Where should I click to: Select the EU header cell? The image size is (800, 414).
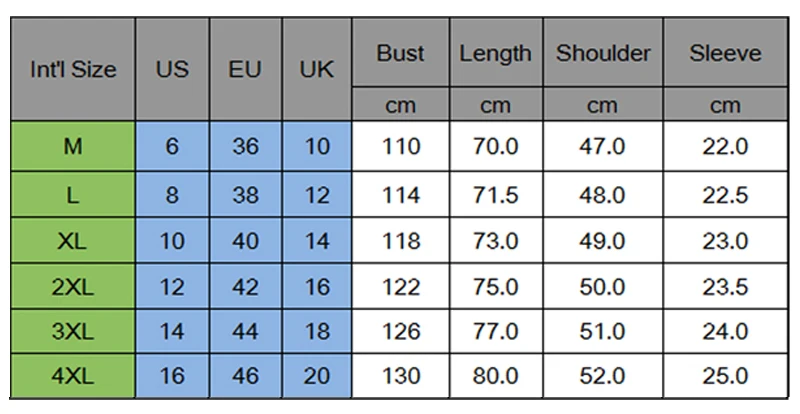(245, 69)
